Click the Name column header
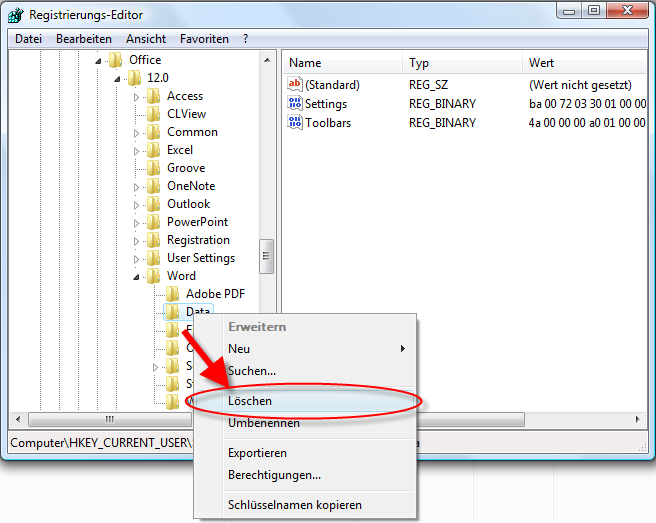The image size is (656, 523). click(x=305, y=63)
